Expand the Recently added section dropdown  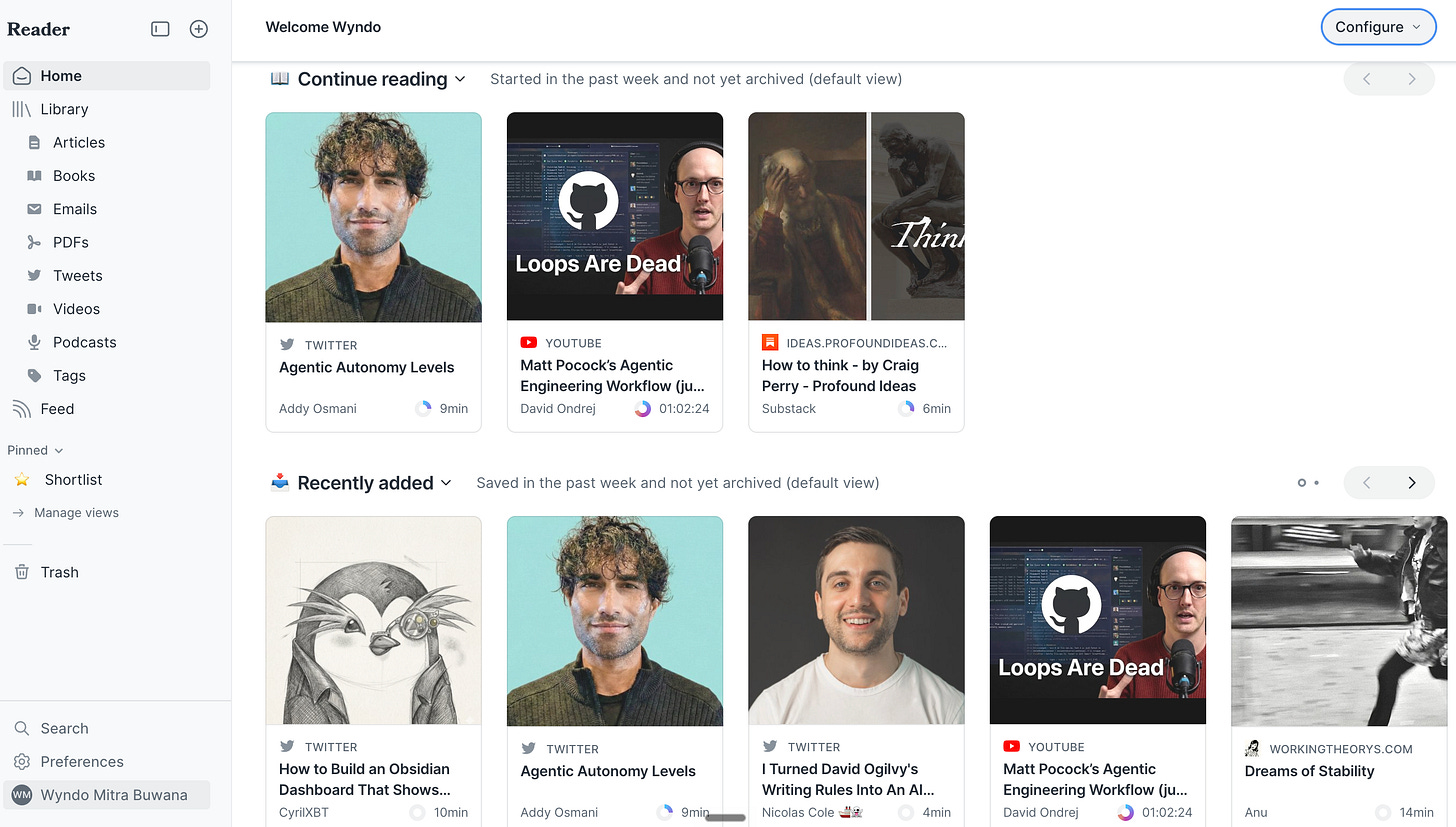pyautogui.click(x=446, y=483)
